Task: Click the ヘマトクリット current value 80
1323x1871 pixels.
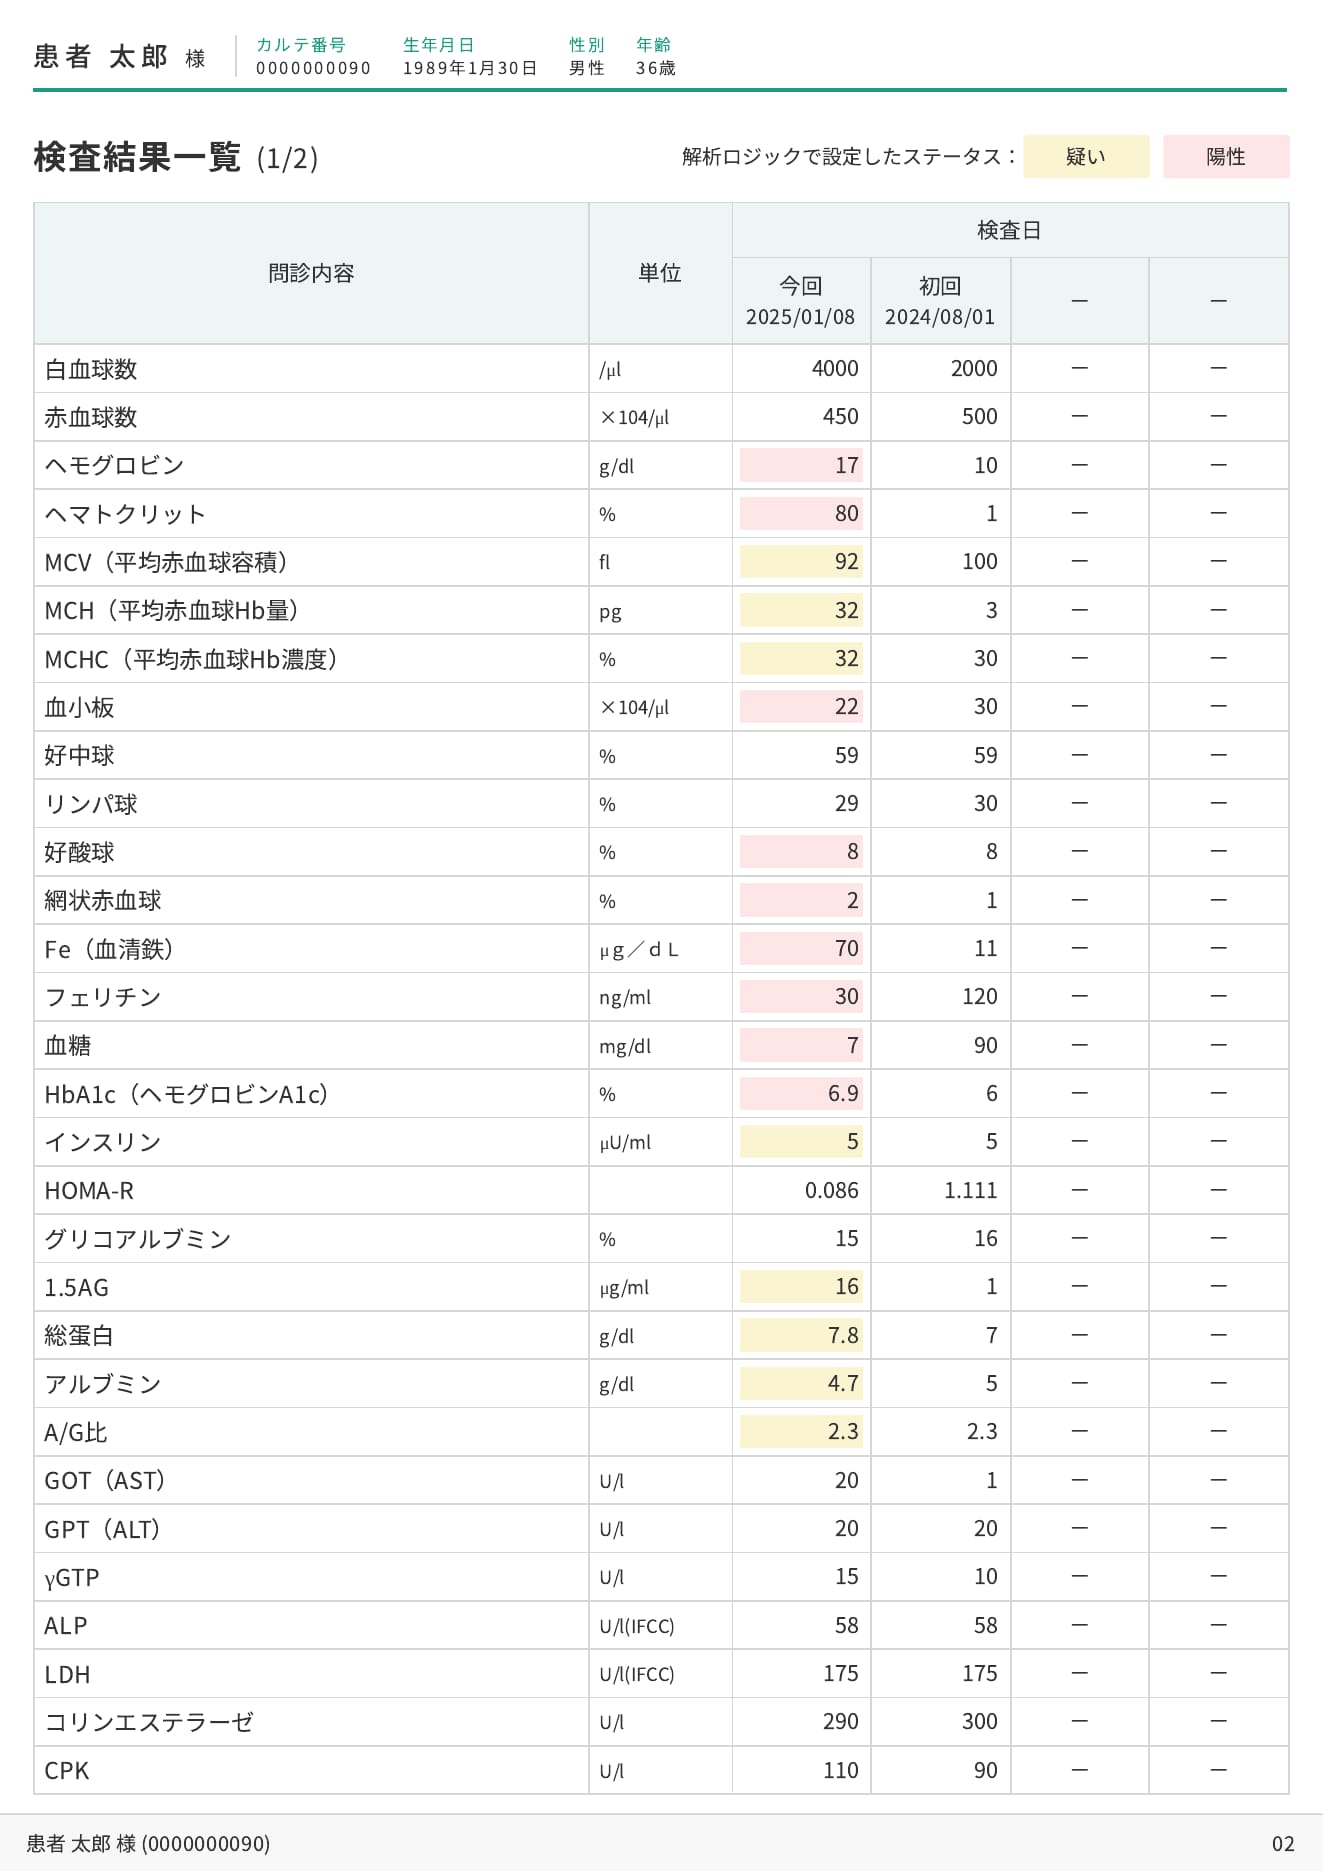Action: [801, 513]
